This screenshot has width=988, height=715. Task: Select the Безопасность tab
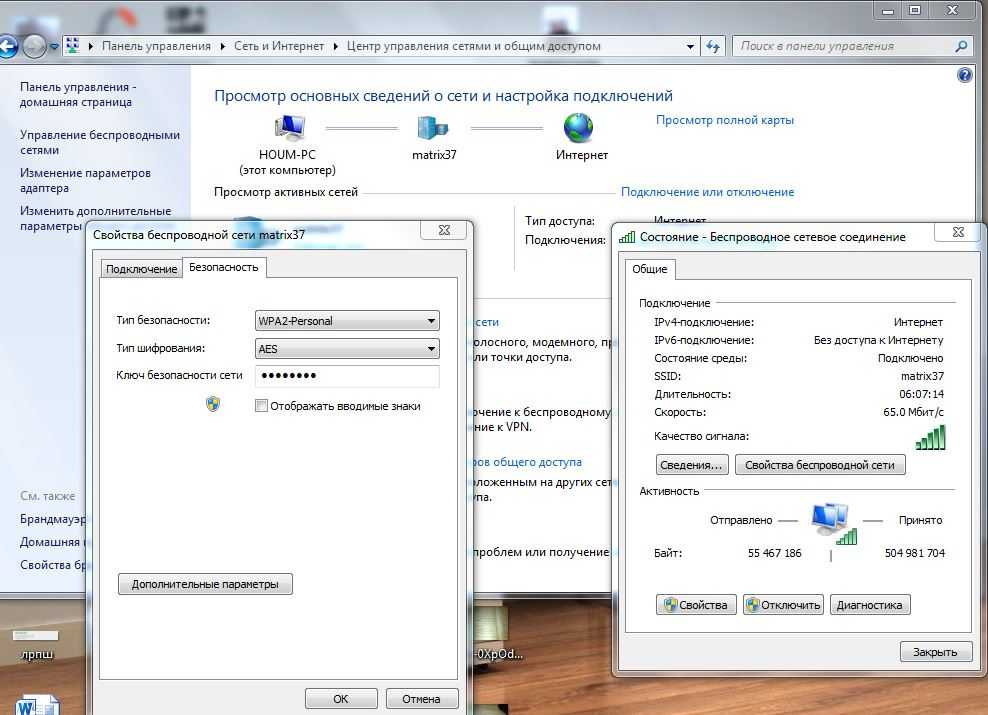[x=224, y=267]
